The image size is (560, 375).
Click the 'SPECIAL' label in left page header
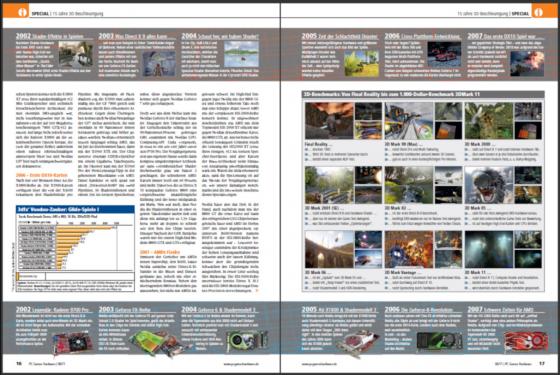40,14
